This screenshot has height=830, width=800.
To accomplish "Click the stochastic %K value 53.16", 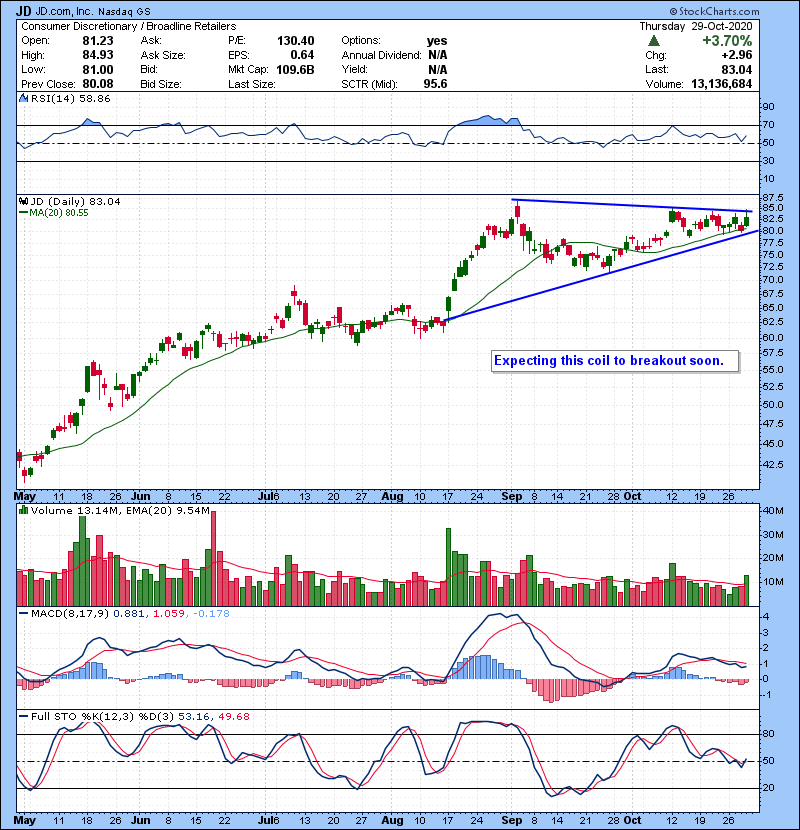I will 194,716.
